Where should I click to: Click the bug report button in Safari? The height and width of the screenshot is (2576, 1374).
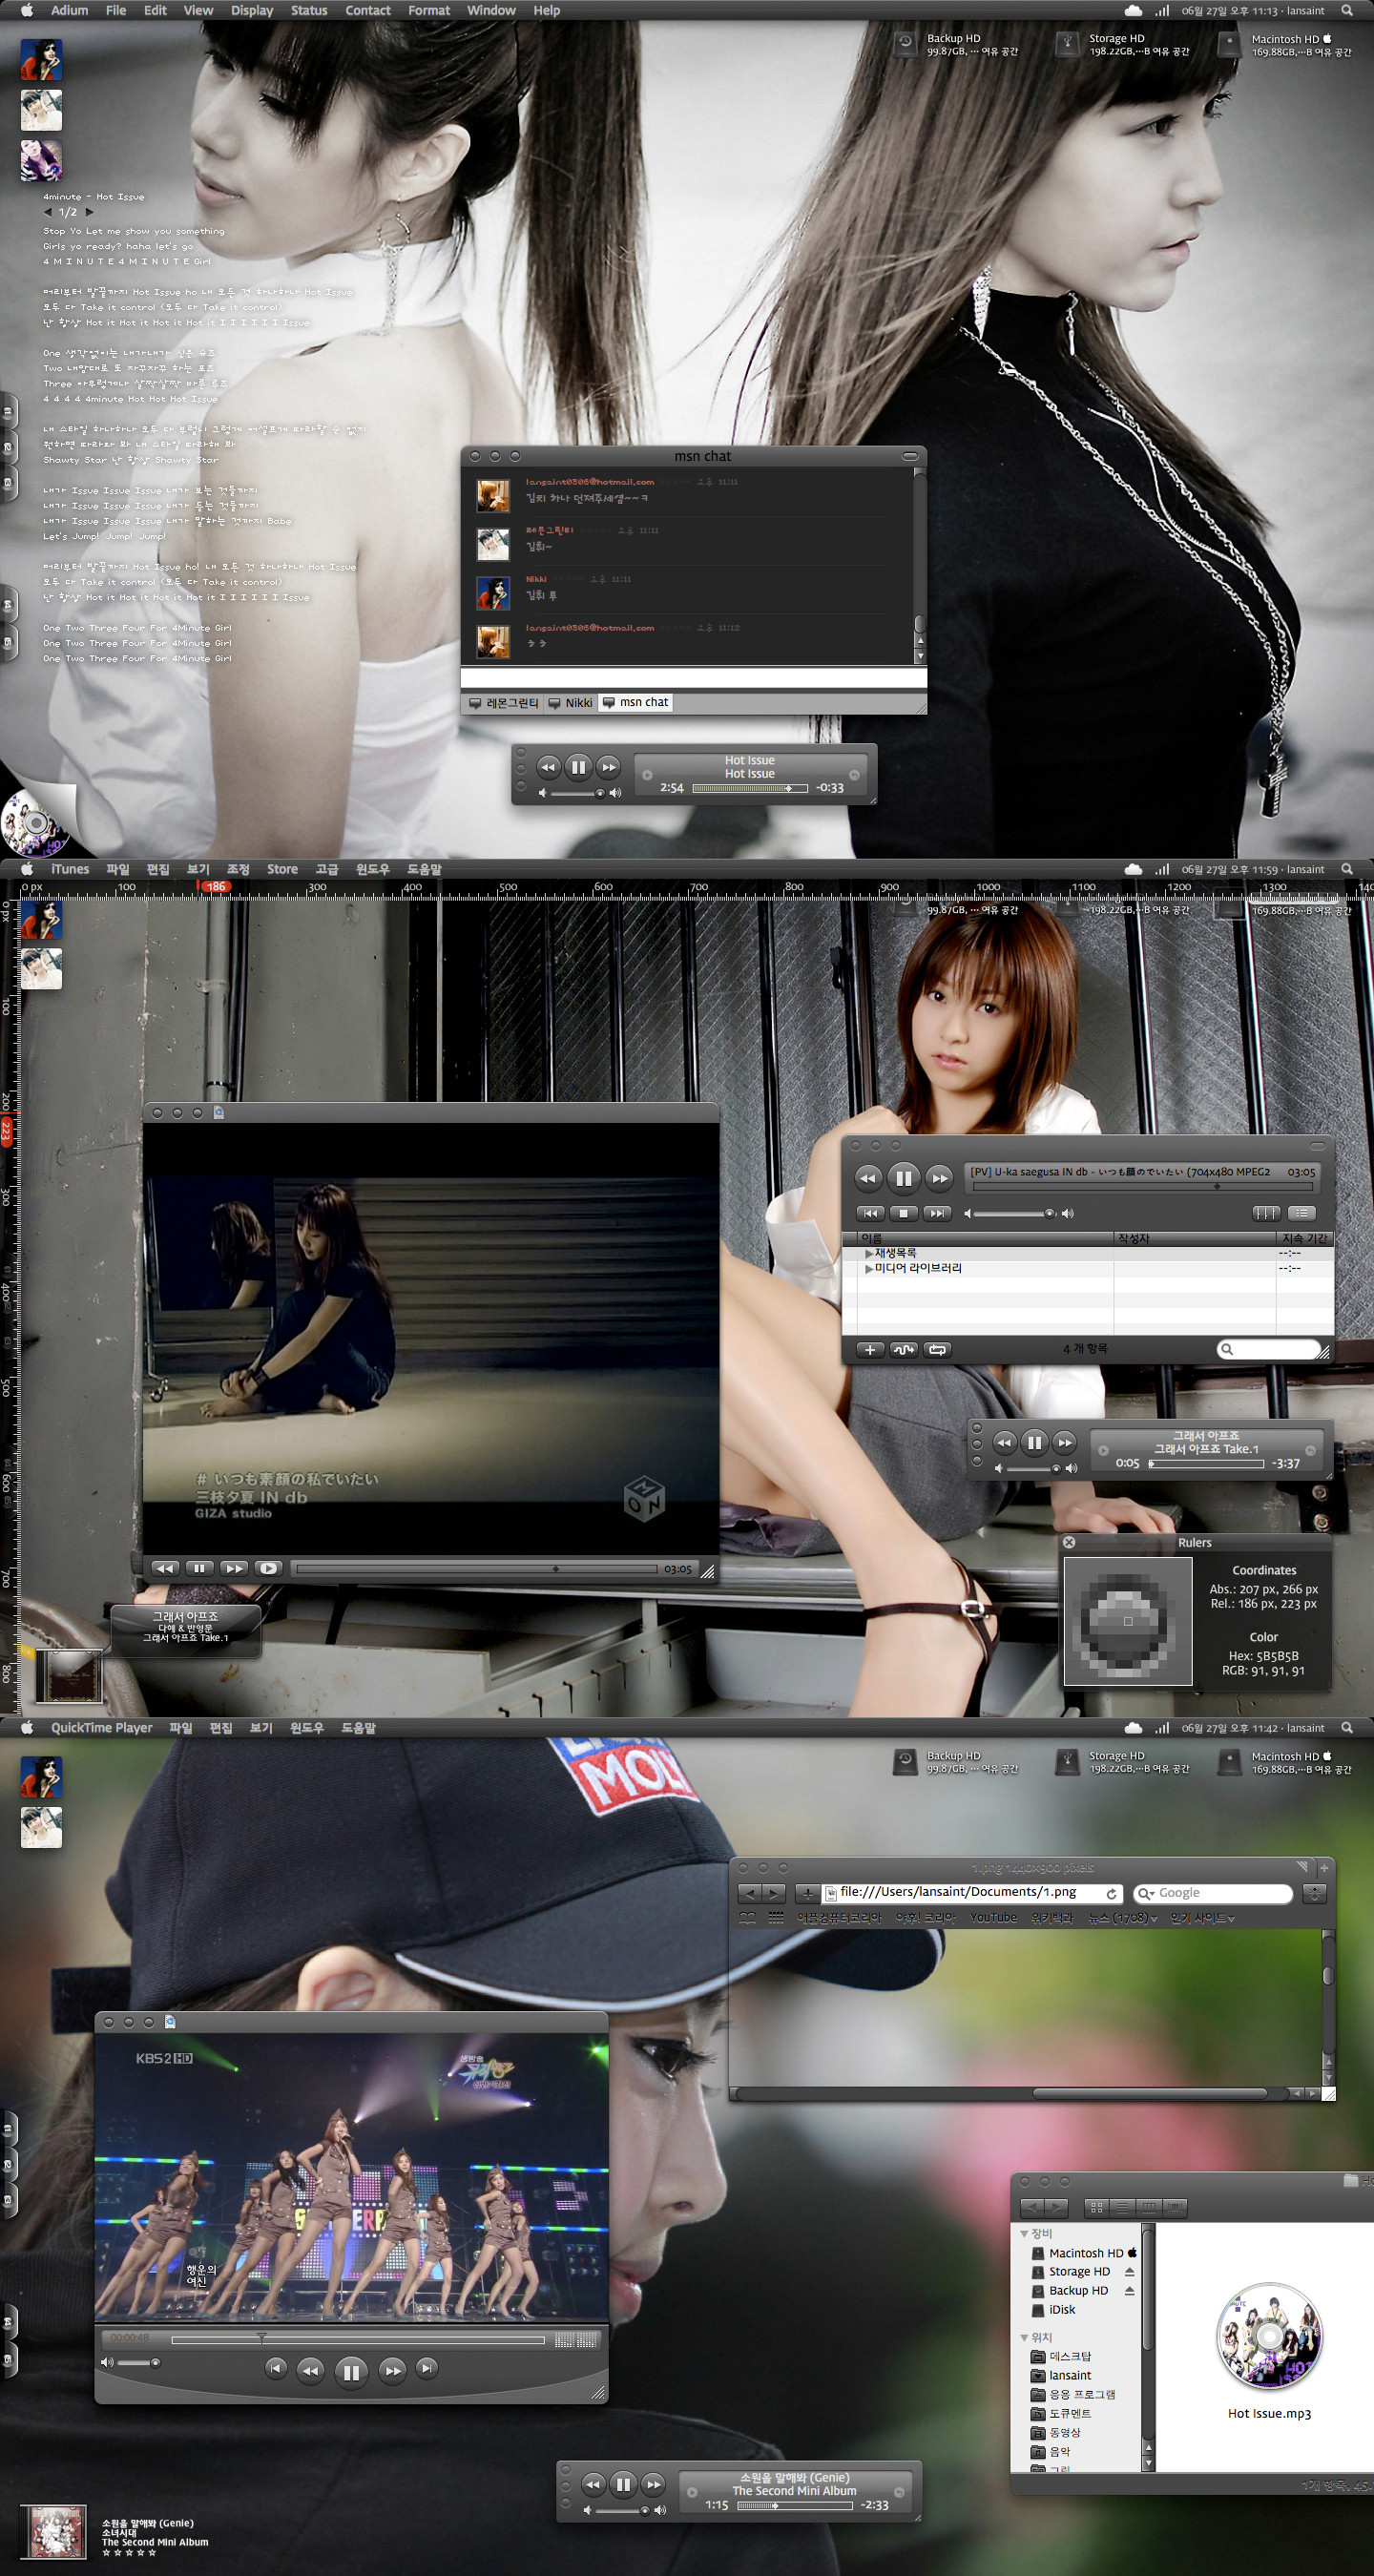click(x=1315, y=1893)
